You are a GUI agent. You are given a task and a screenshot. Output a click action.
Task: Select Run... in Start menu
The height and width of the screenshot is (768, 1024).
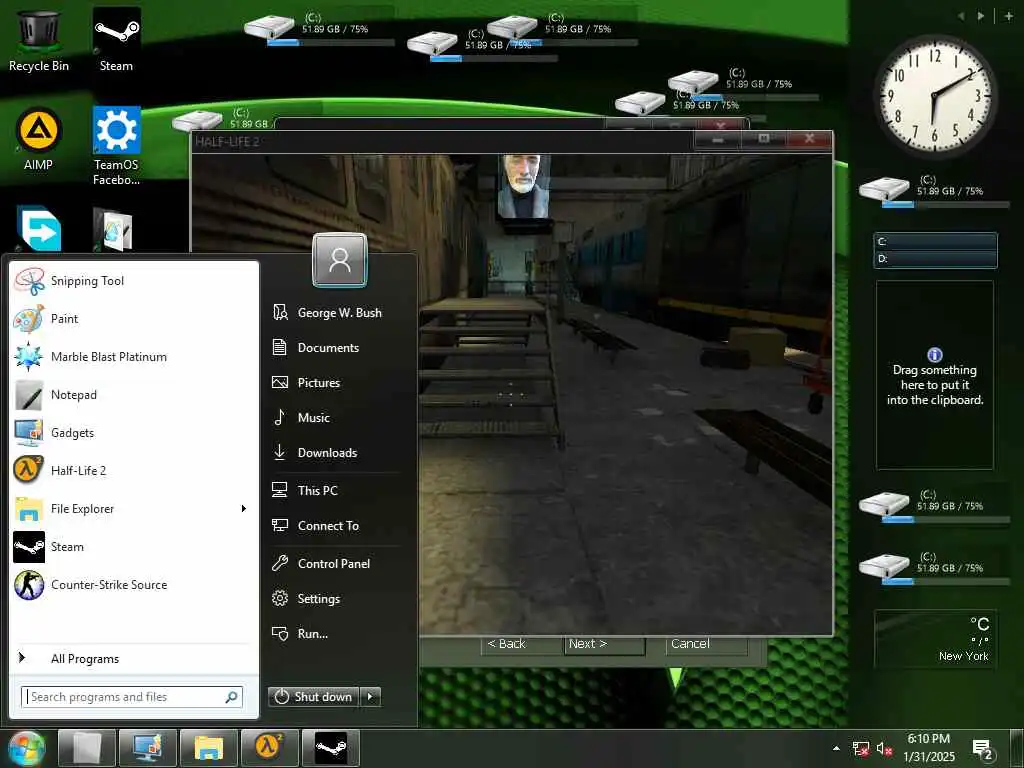coord(334,633)
